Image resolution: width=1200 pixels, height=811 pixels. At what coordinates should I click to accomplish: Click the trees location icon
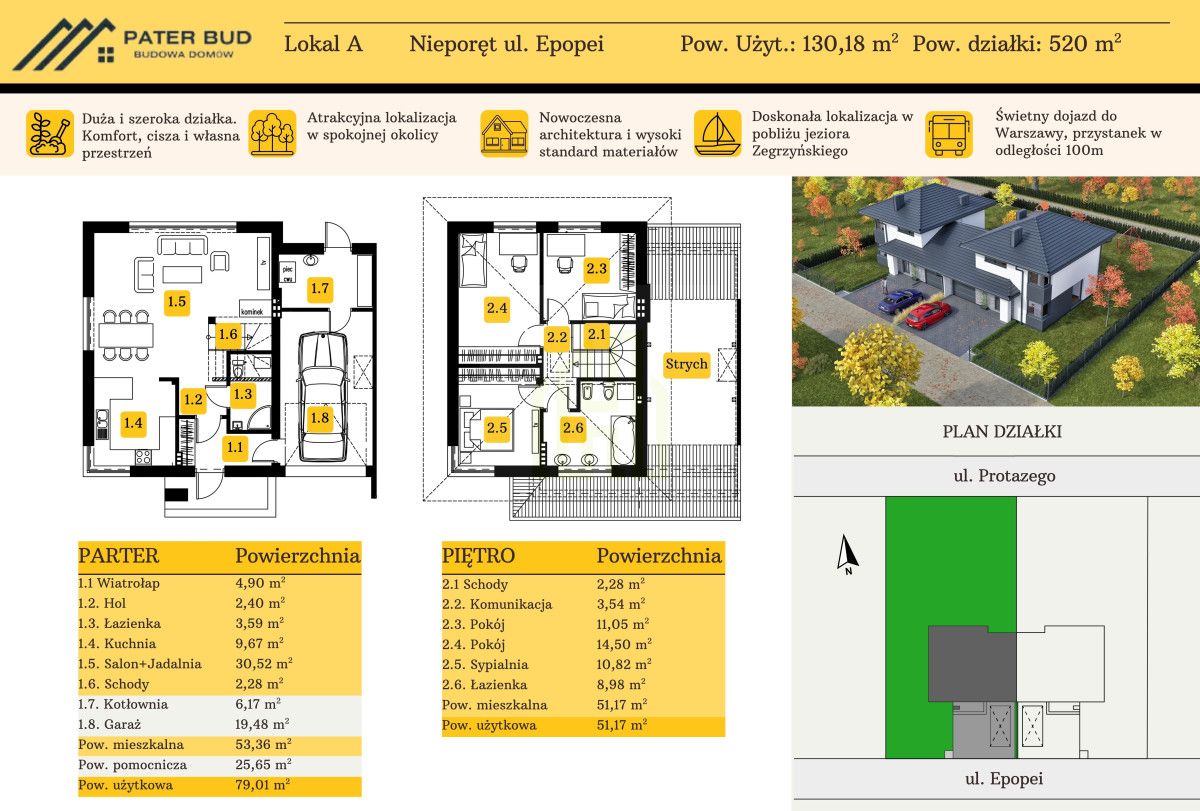point(273,134)
